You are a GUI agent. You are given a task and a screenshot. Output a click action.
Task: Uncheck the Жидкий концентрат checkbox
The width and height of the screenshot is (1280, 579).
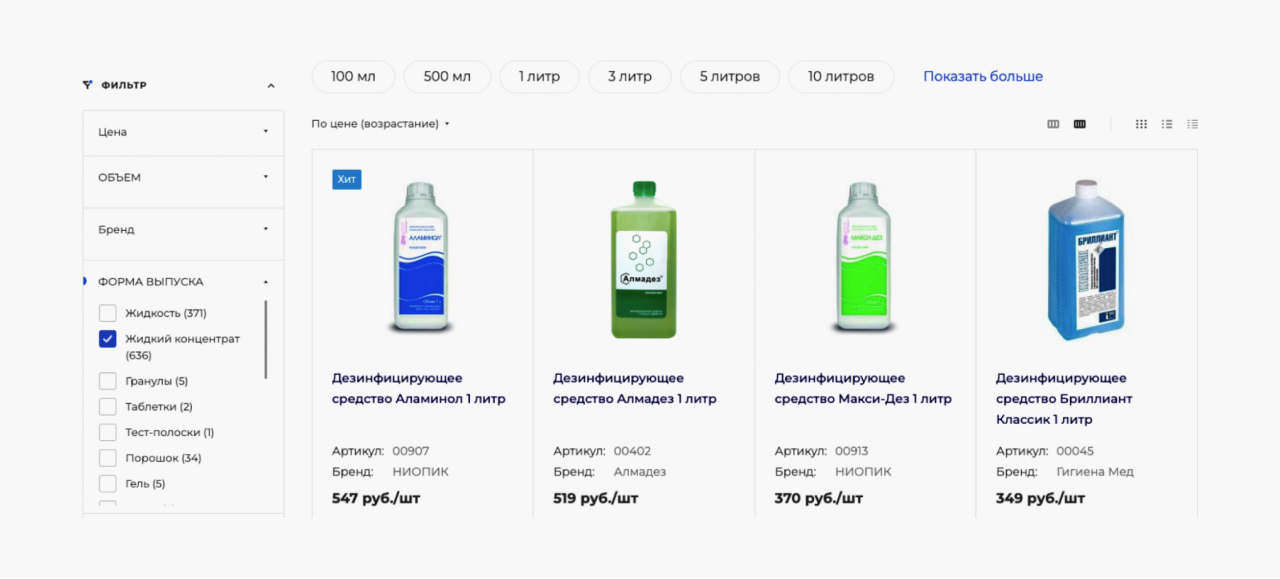pos(108,339)
